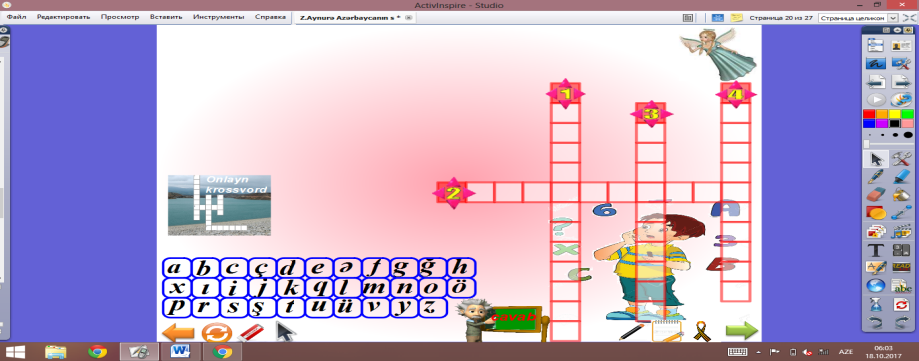The height and width of the screenshot is (361, 919).
Task: Expand the 'Страница целиком' zoom dropdown
Action: point(893,18)
